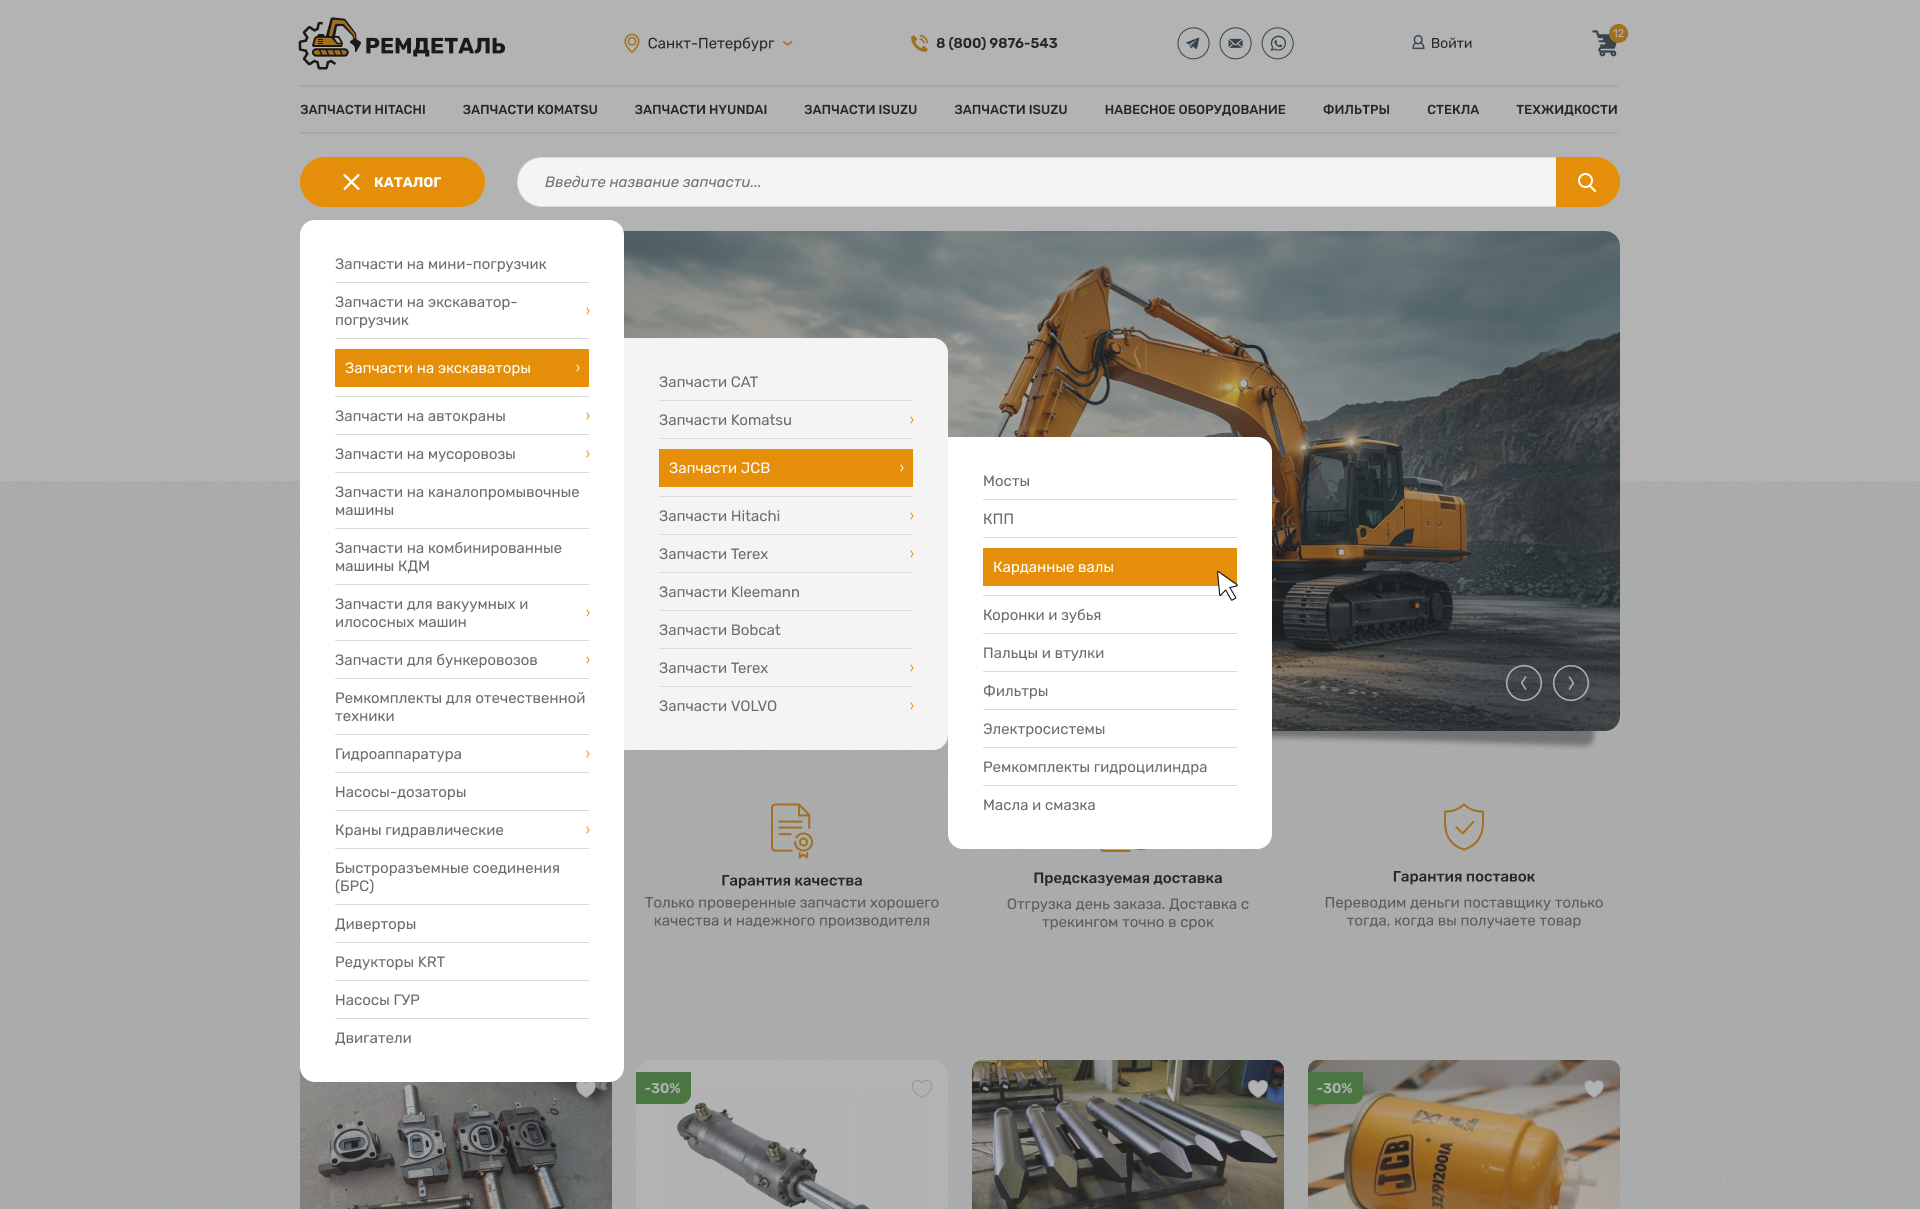Expand Краны гидравлические submenu arrow
The image size is (1920, 1209).
(x=587, y=830)
